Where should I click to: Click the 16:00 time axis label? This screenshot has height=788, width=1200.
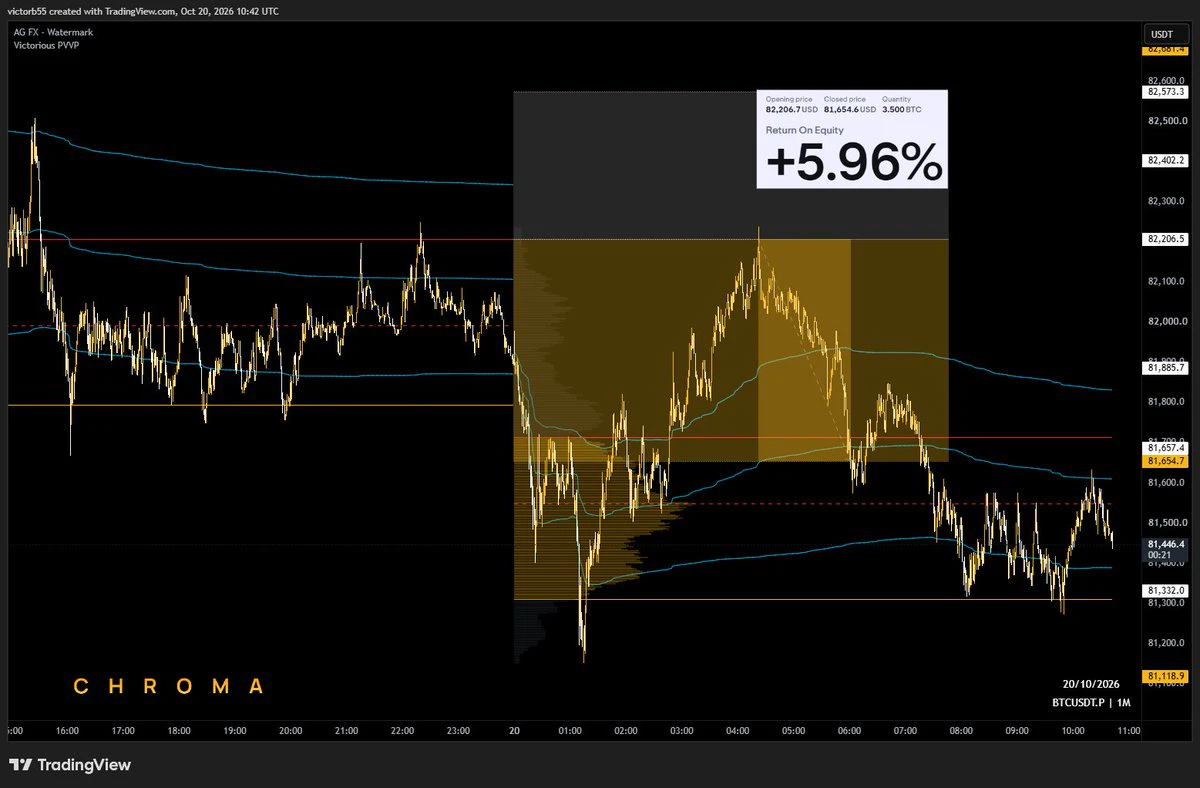(x=67, y=731)
